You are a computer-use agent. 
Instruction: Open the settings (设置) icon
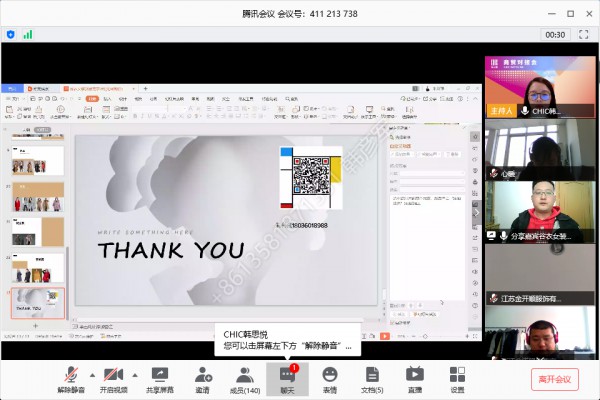click(457, 374)
